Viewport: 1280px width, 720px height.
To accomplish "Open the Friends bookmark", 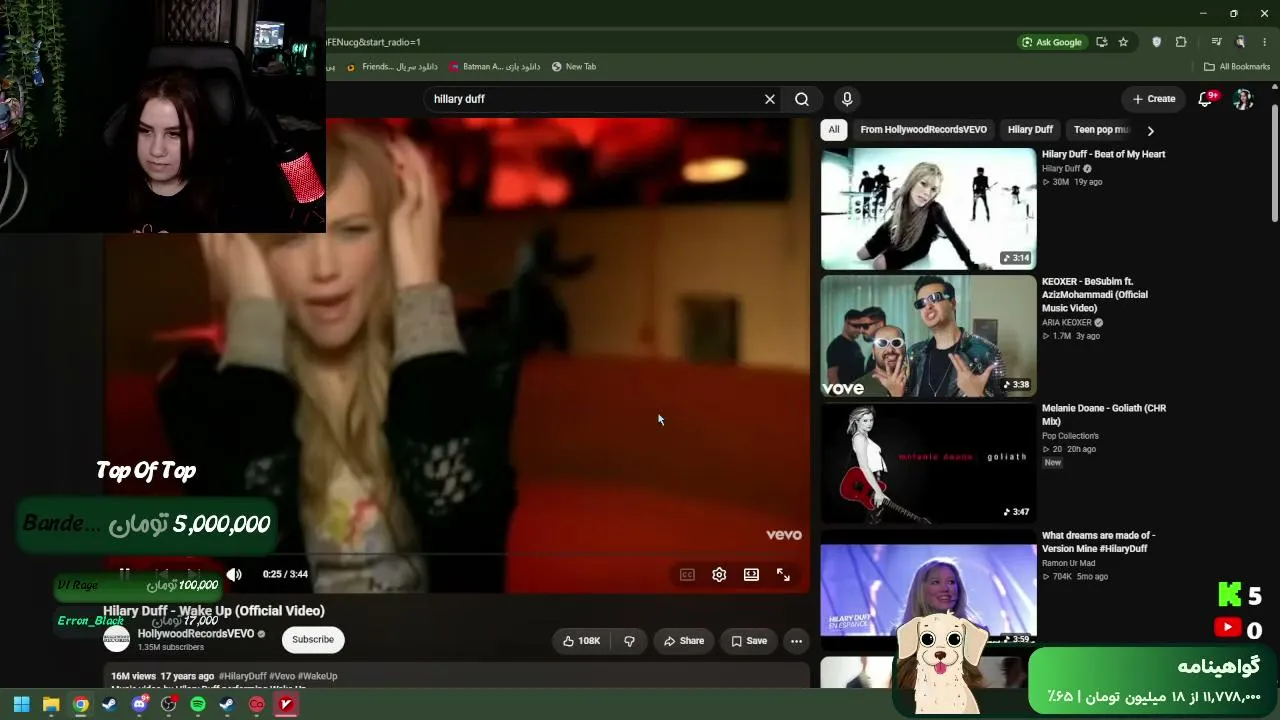I will (x=392, y=67).
